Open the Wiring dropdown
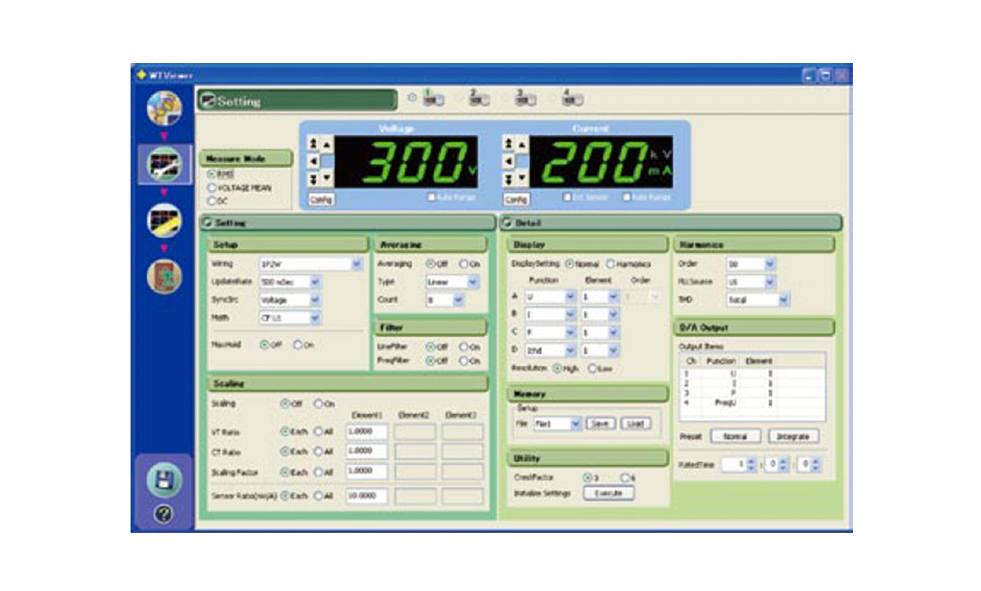Image resolution: width=981 pixels, height=591 pixels. coord(357,264)
